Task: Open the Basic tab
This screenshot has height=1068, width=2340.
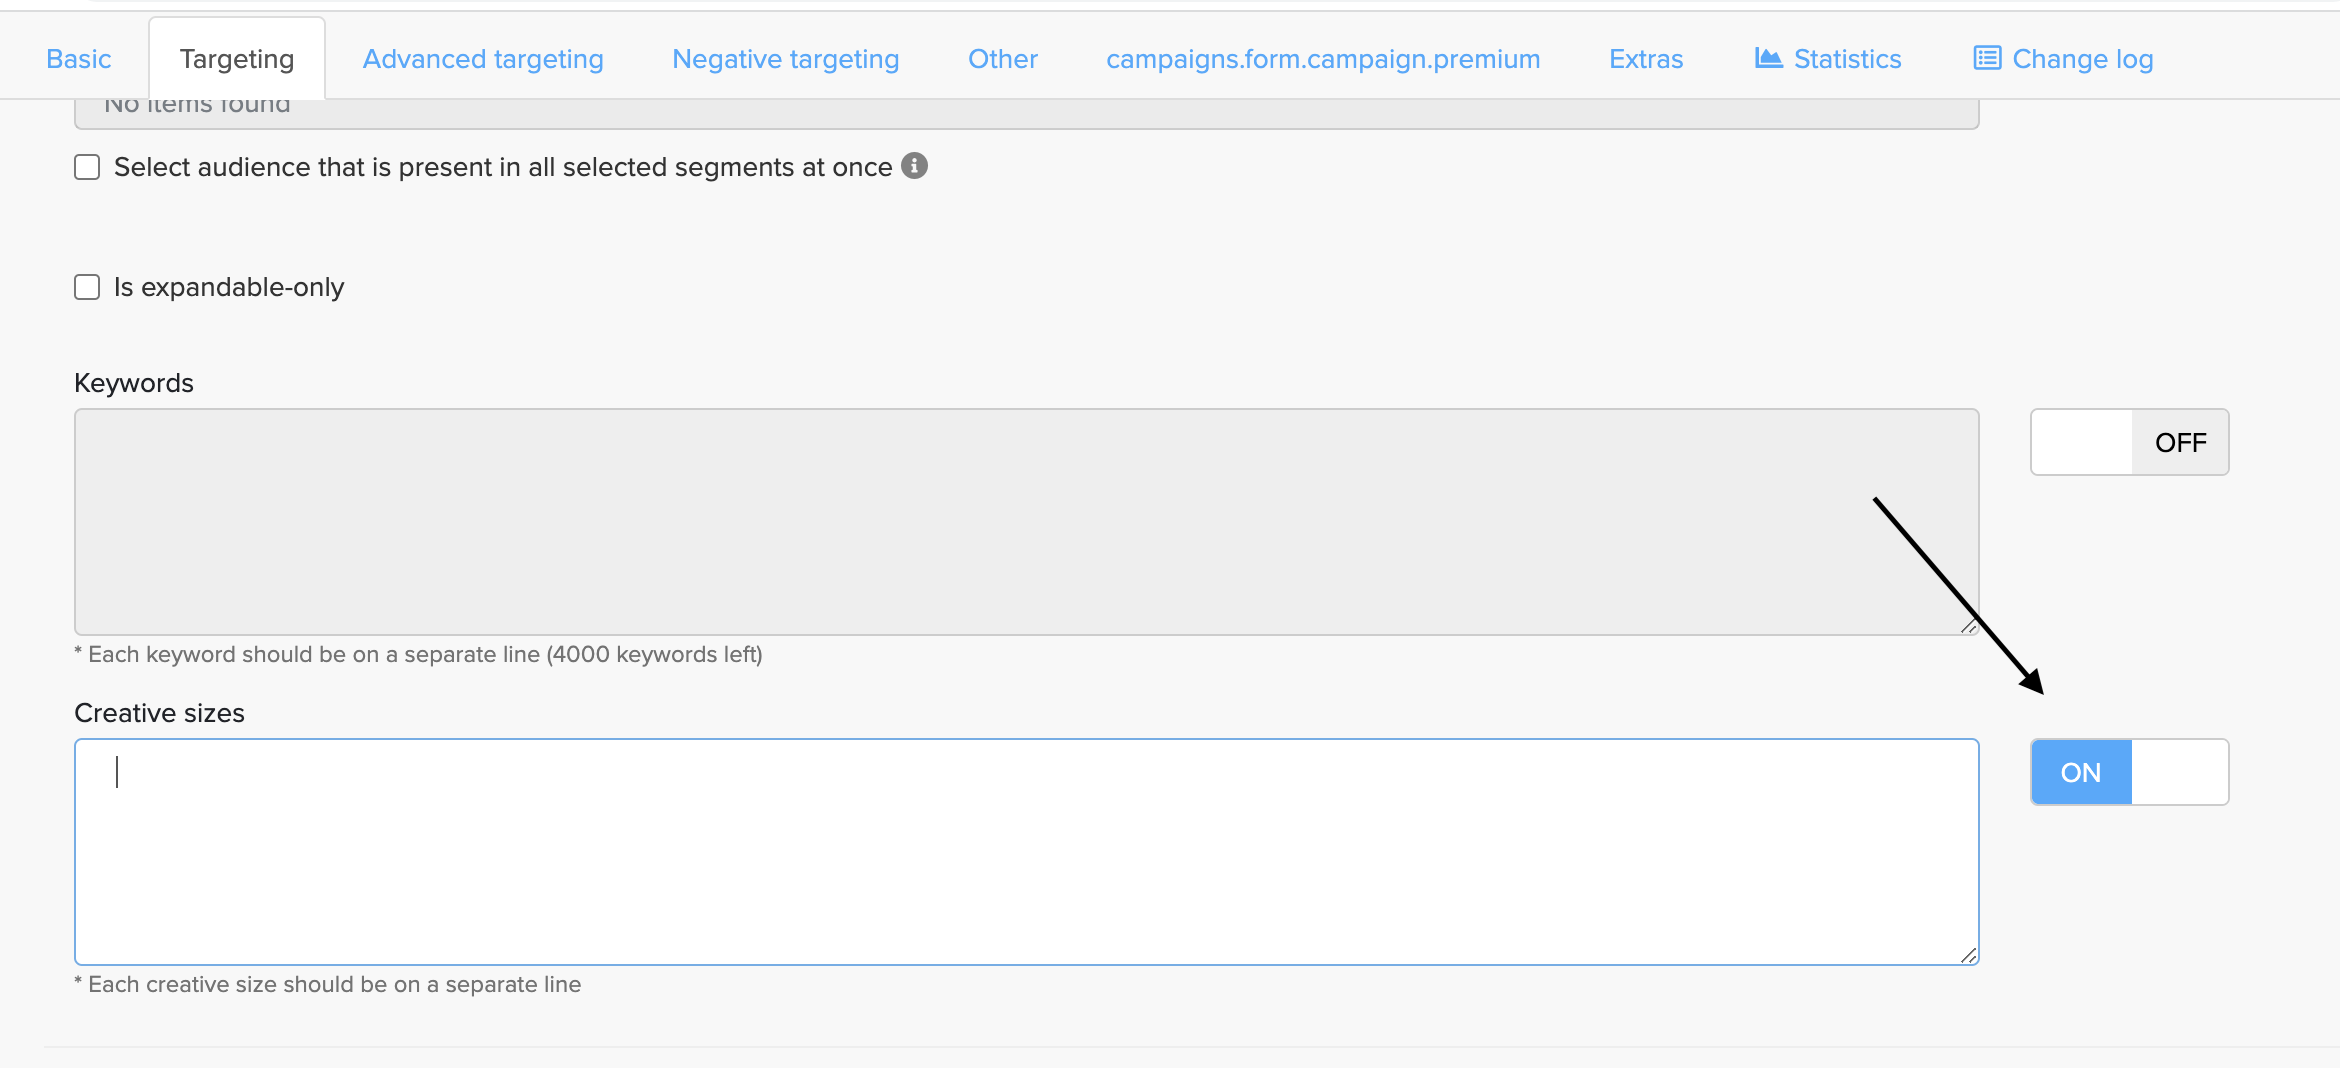Action: 78,59
